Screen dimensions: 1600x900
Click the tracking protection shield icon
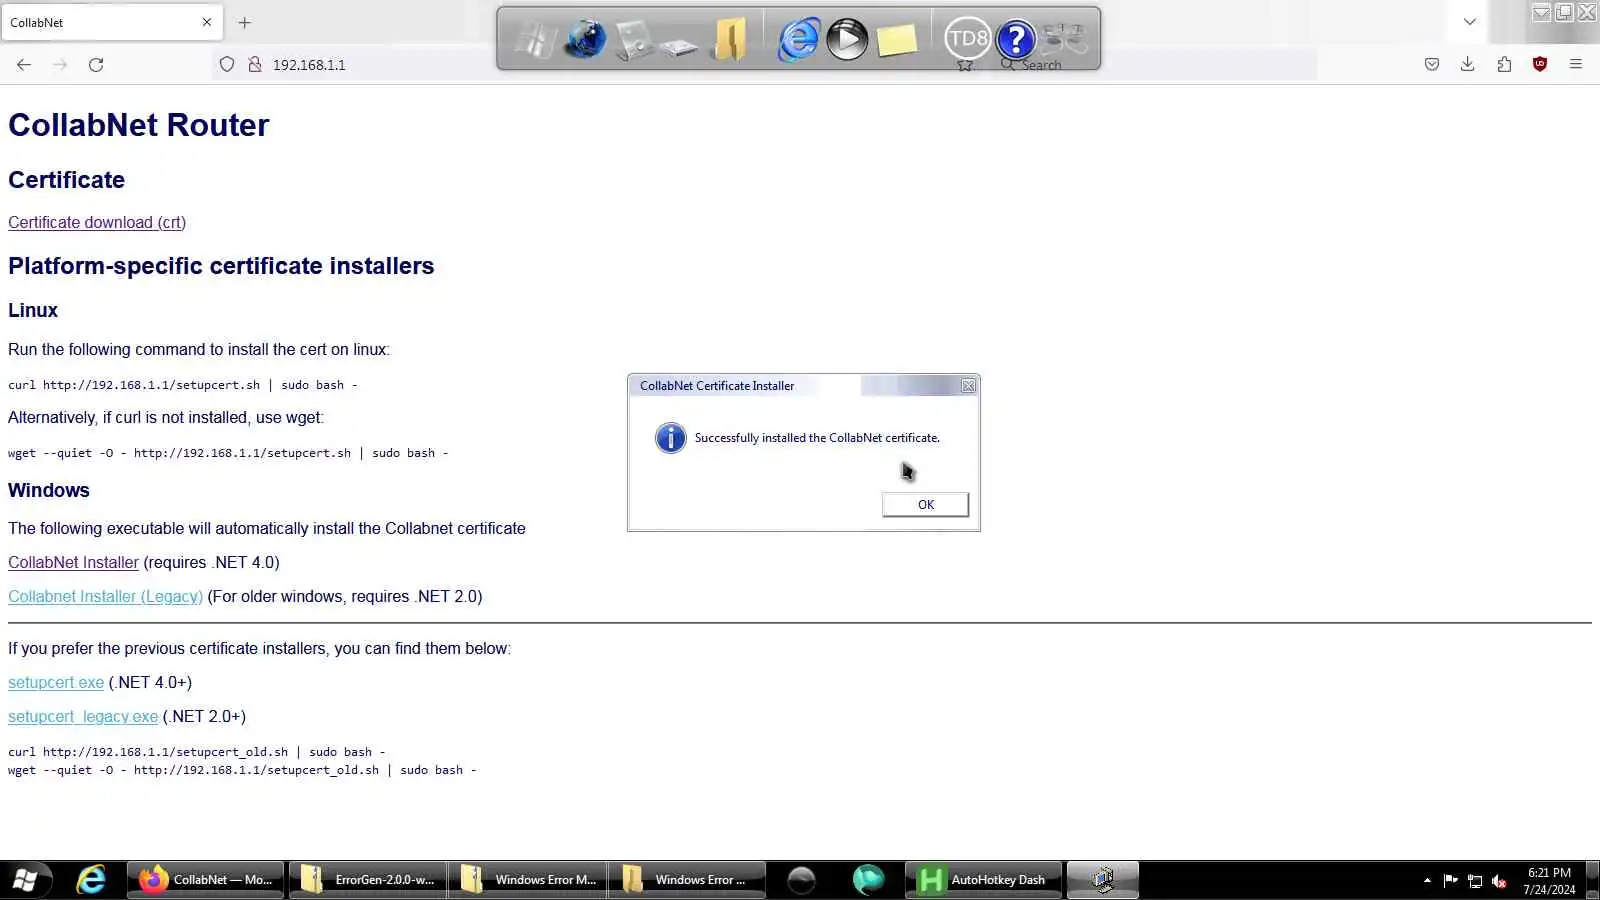point(227,64)
